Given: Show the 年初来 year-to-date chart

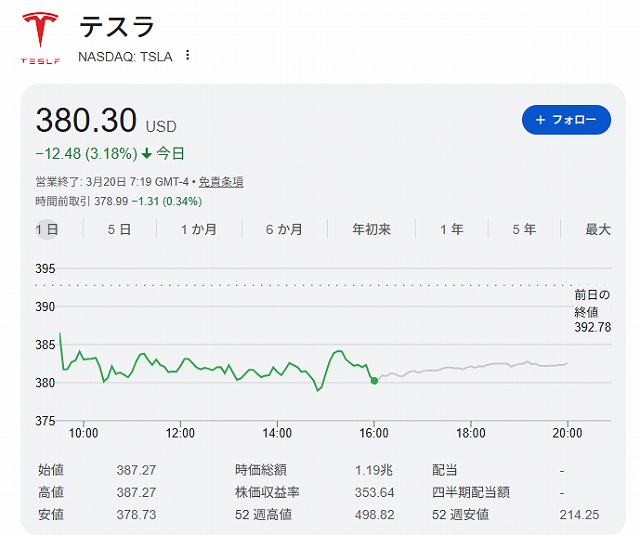Looking at the screenshot, I should [371, 229].
